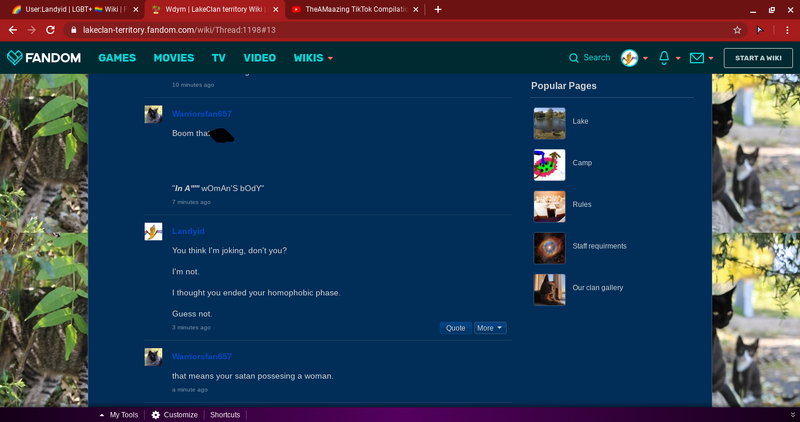Screen dimensions: 800x422
Task: Expand My Tools in the bottom toolbar
Action: coord(119,415)
